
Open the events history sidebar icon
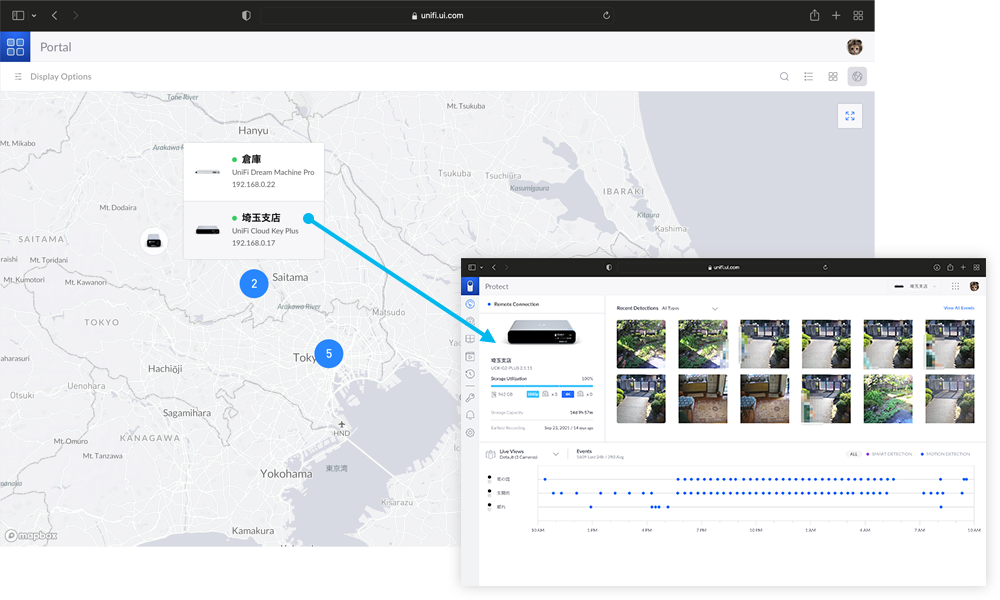click(x=470, y=374)
